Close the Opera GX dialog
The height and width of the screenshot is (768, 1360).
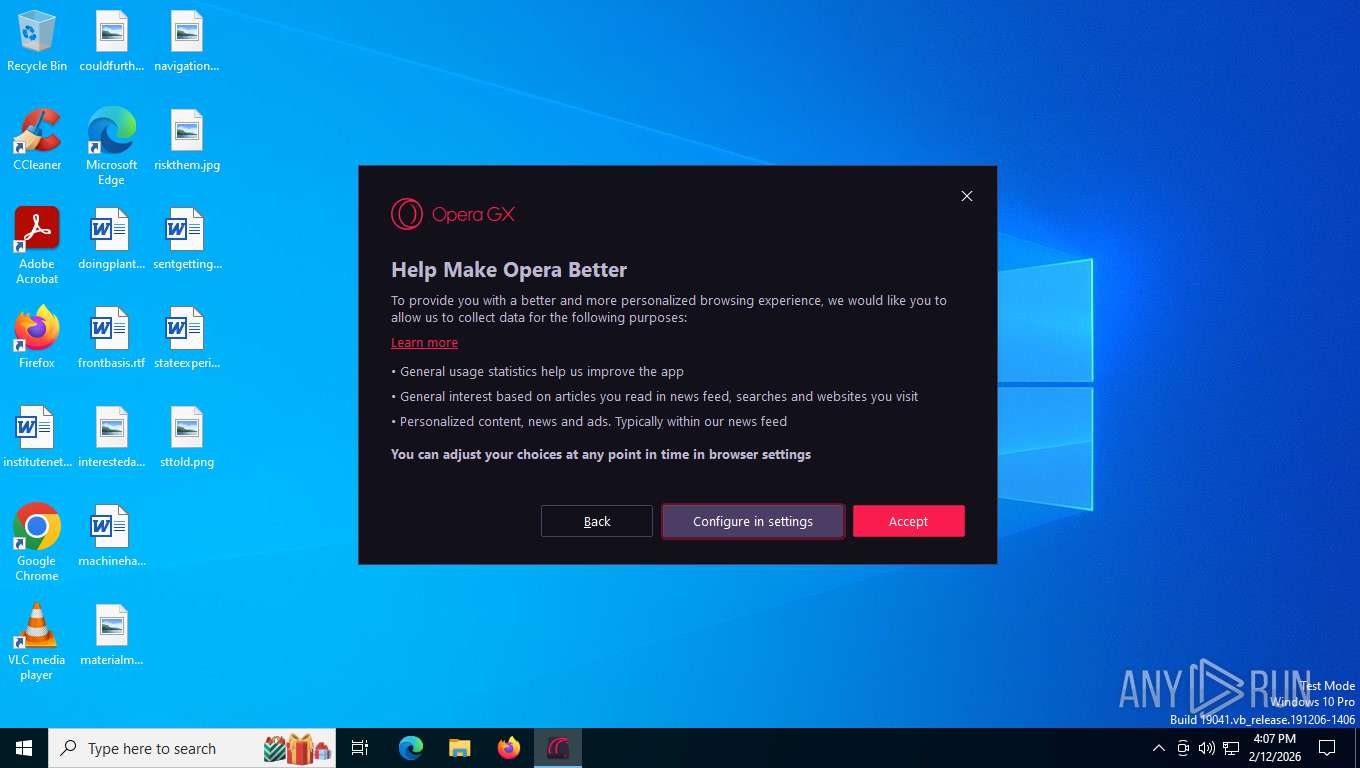pyautogui.click(x=967, y=196)
